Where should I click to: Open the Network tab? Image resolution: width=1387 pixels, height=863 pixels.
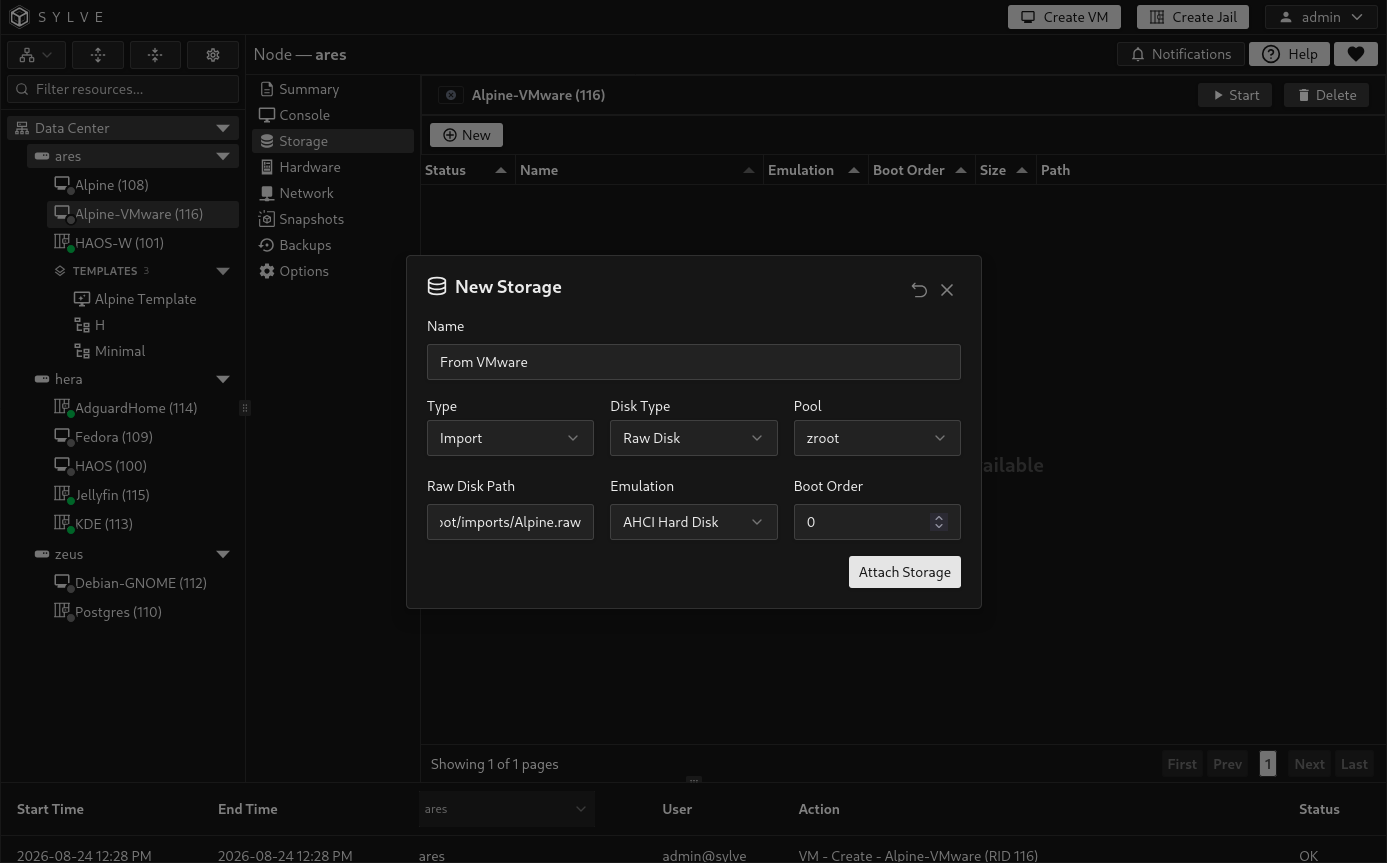pos(333,193)
